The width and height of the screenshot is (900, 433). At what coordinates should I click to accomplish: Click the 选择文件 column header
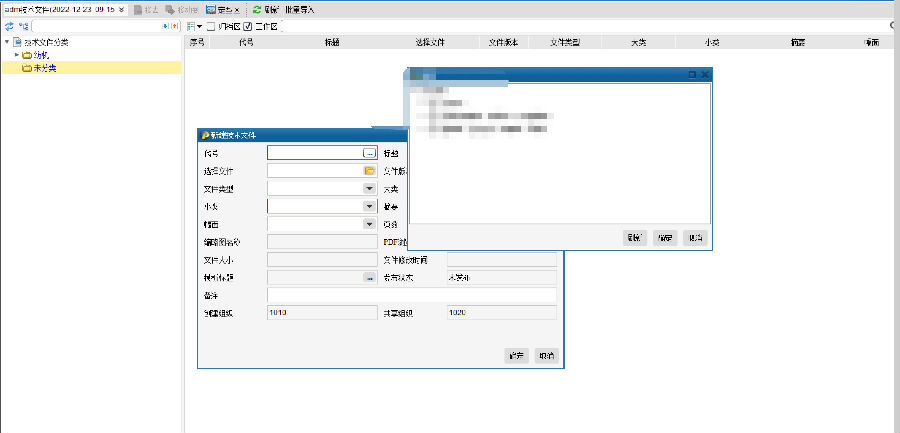tap(430, 42)
